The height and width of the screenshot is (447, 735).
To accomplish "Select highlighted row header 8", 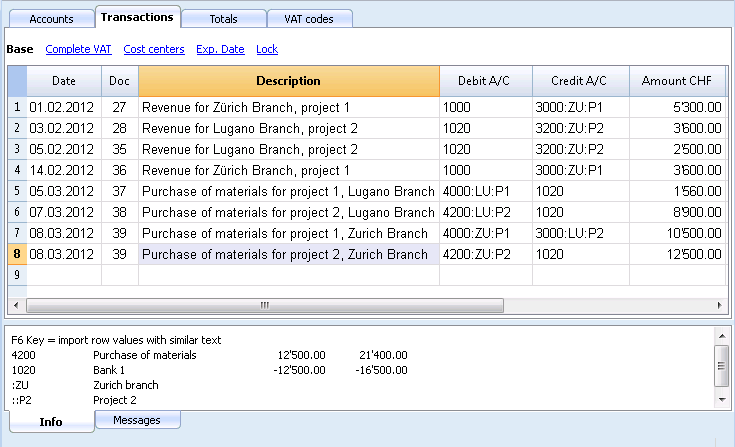I will 17,254.
